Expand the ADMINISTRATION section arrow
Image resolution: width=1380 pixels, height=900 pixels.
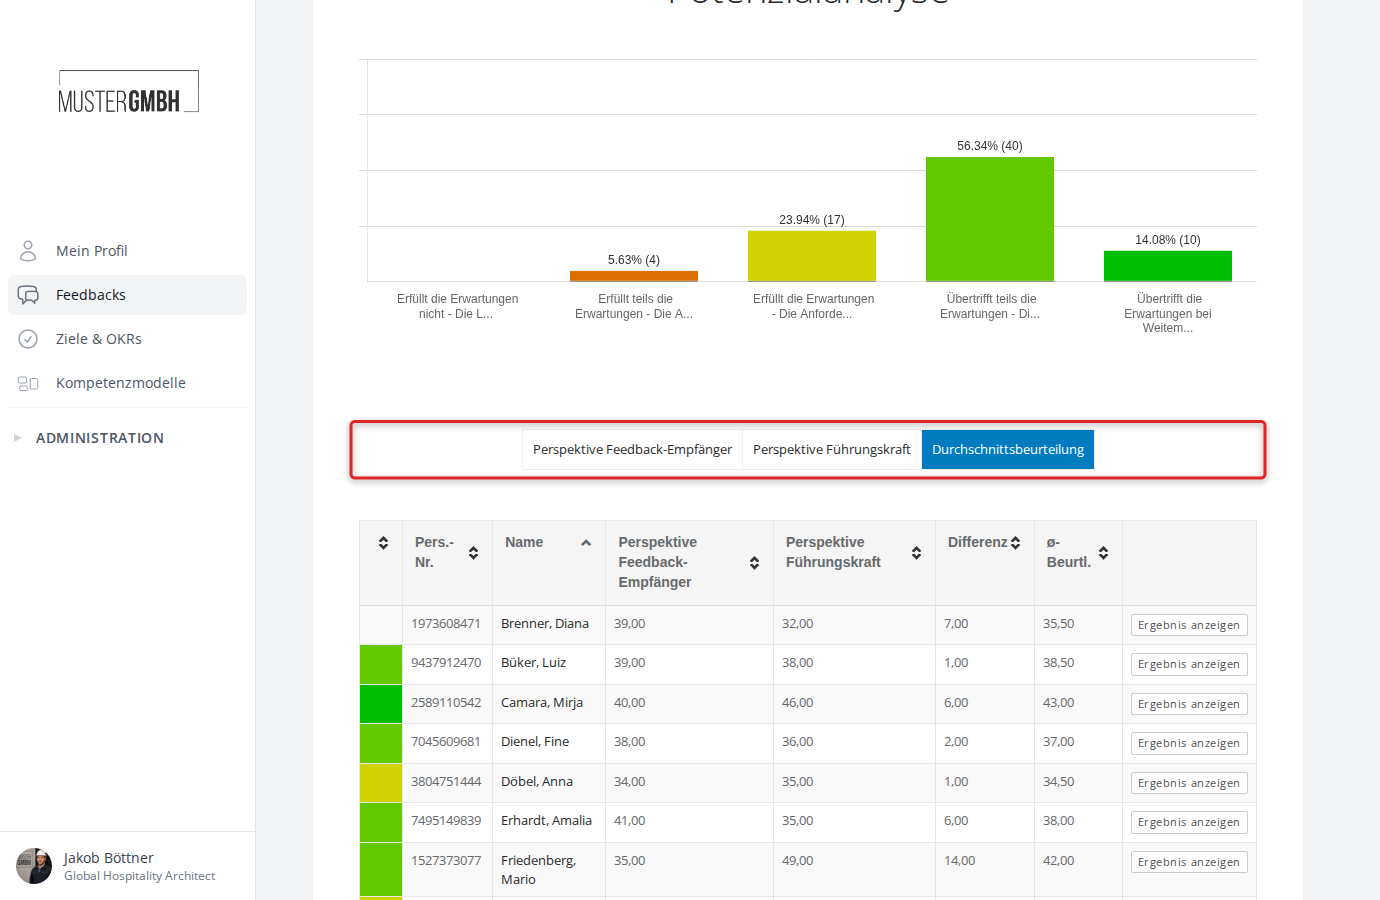pos(17,438)
